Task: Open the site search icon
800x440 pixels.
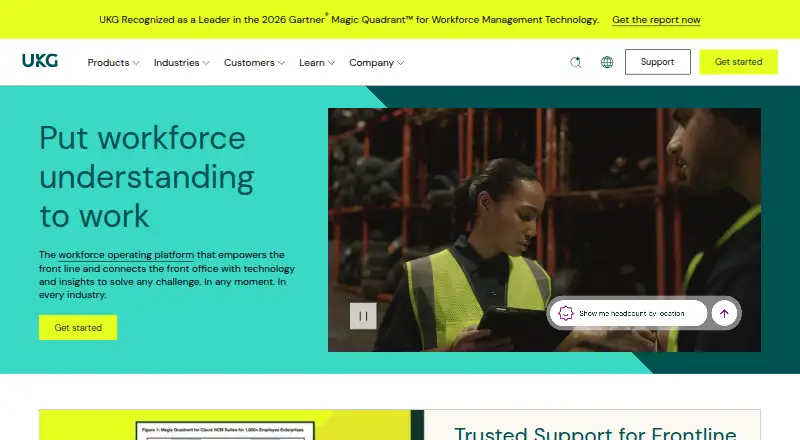Action: pos(576,62)
